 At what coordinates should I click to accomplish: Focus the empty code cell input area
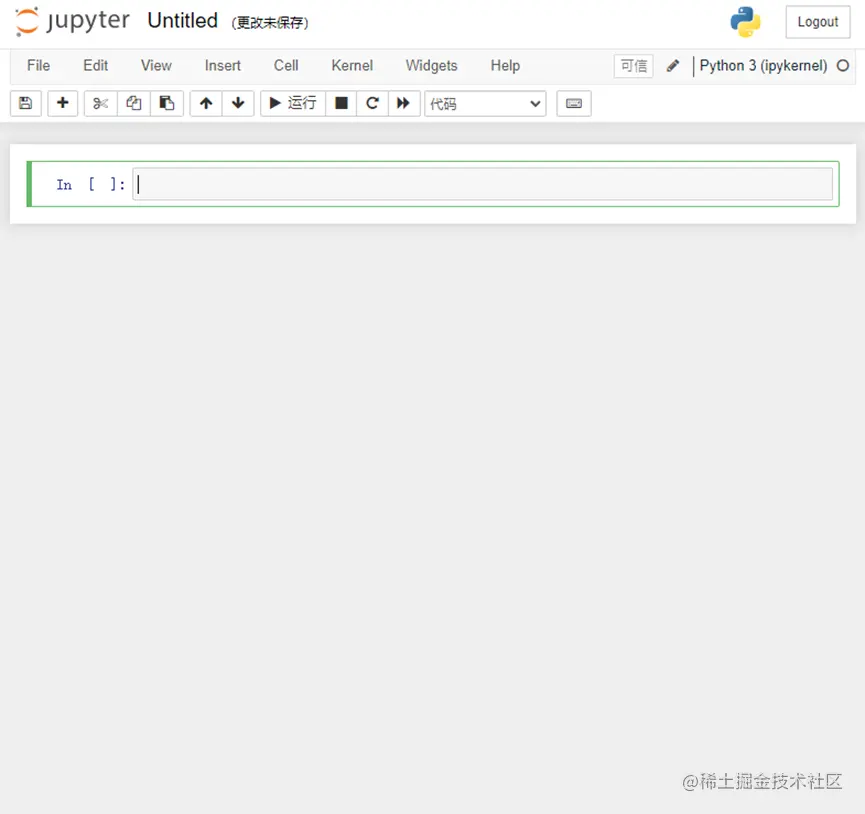coord(483,184)
